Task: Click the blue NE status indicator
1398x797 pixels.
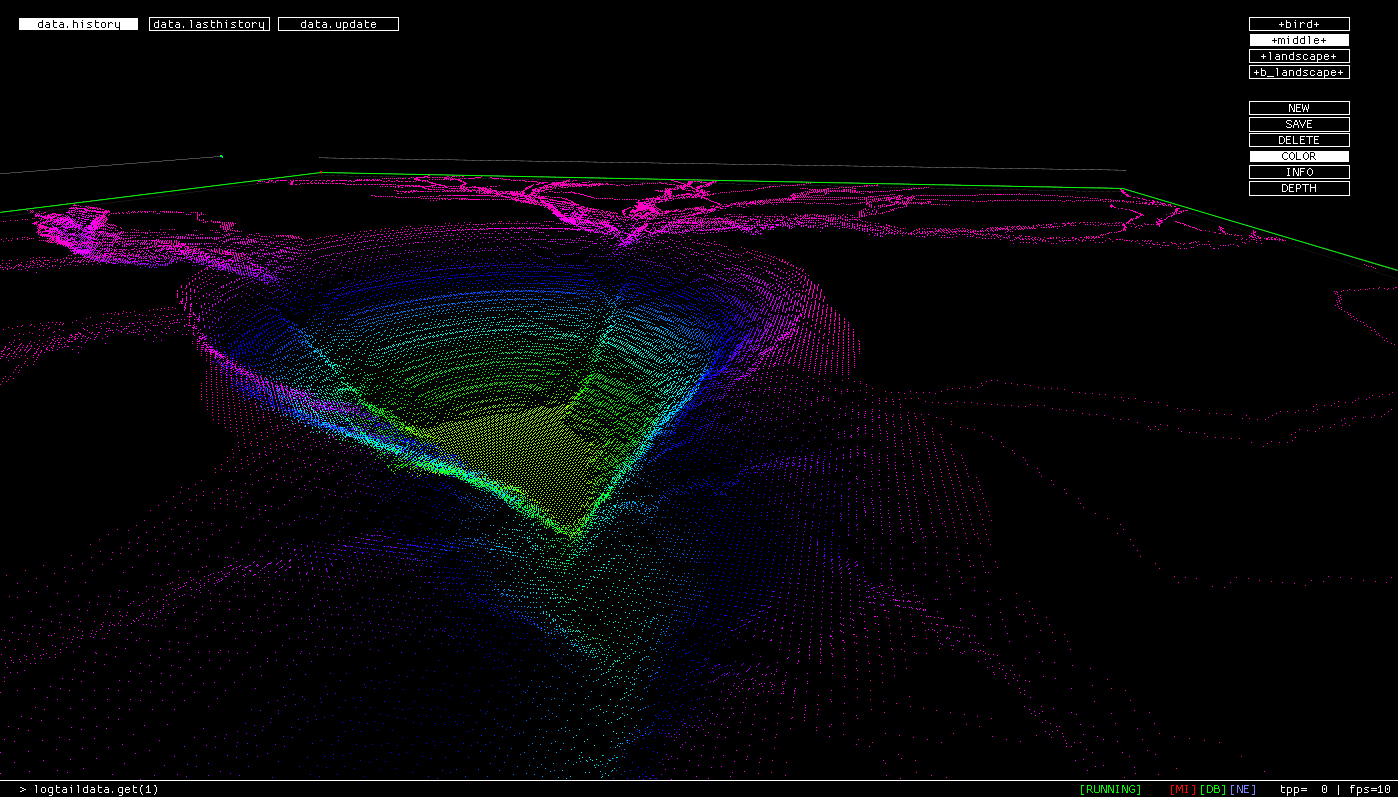Action: point(1243,789)
